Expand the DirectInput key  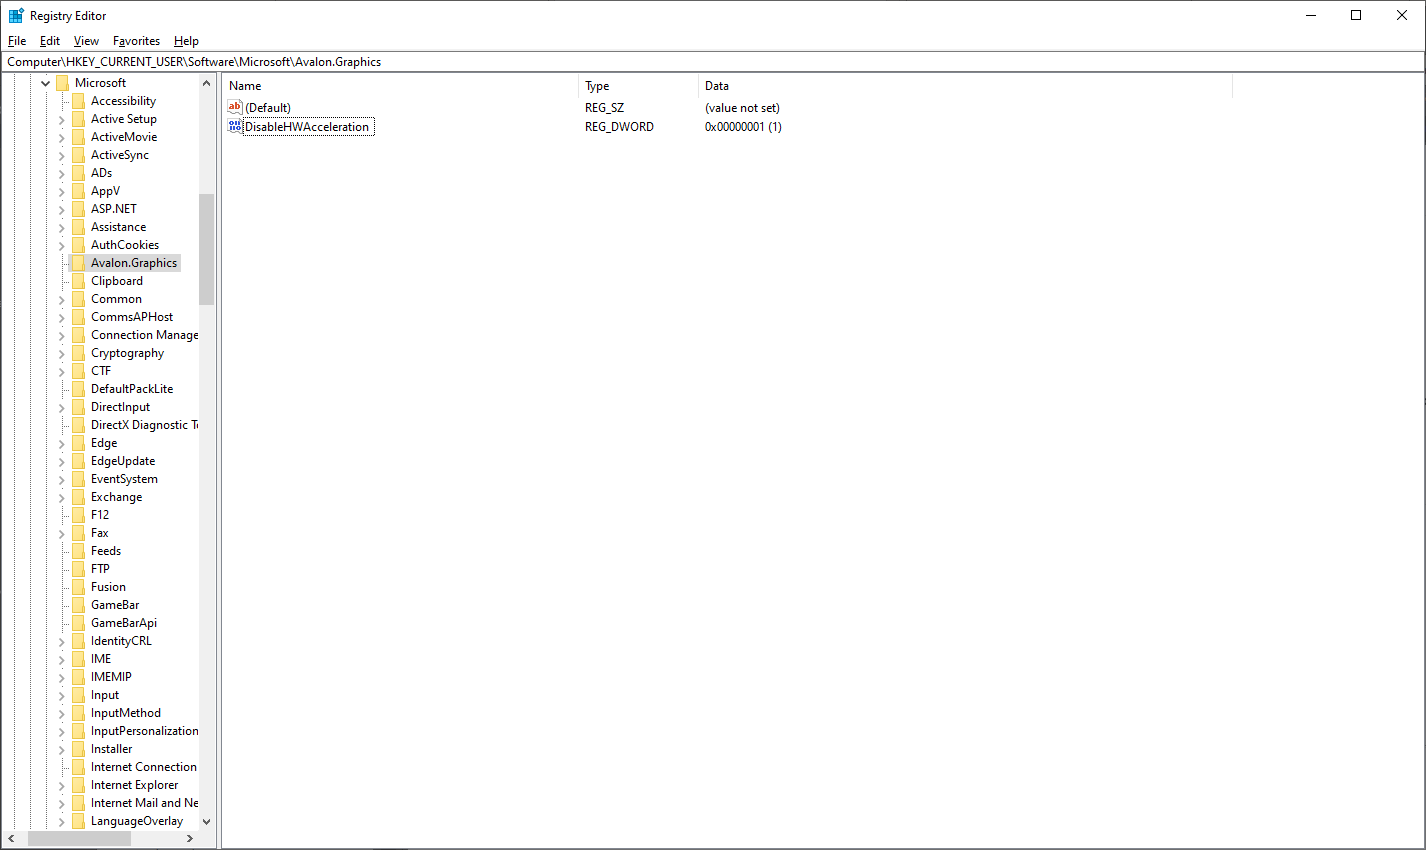(x=61, y=408)
